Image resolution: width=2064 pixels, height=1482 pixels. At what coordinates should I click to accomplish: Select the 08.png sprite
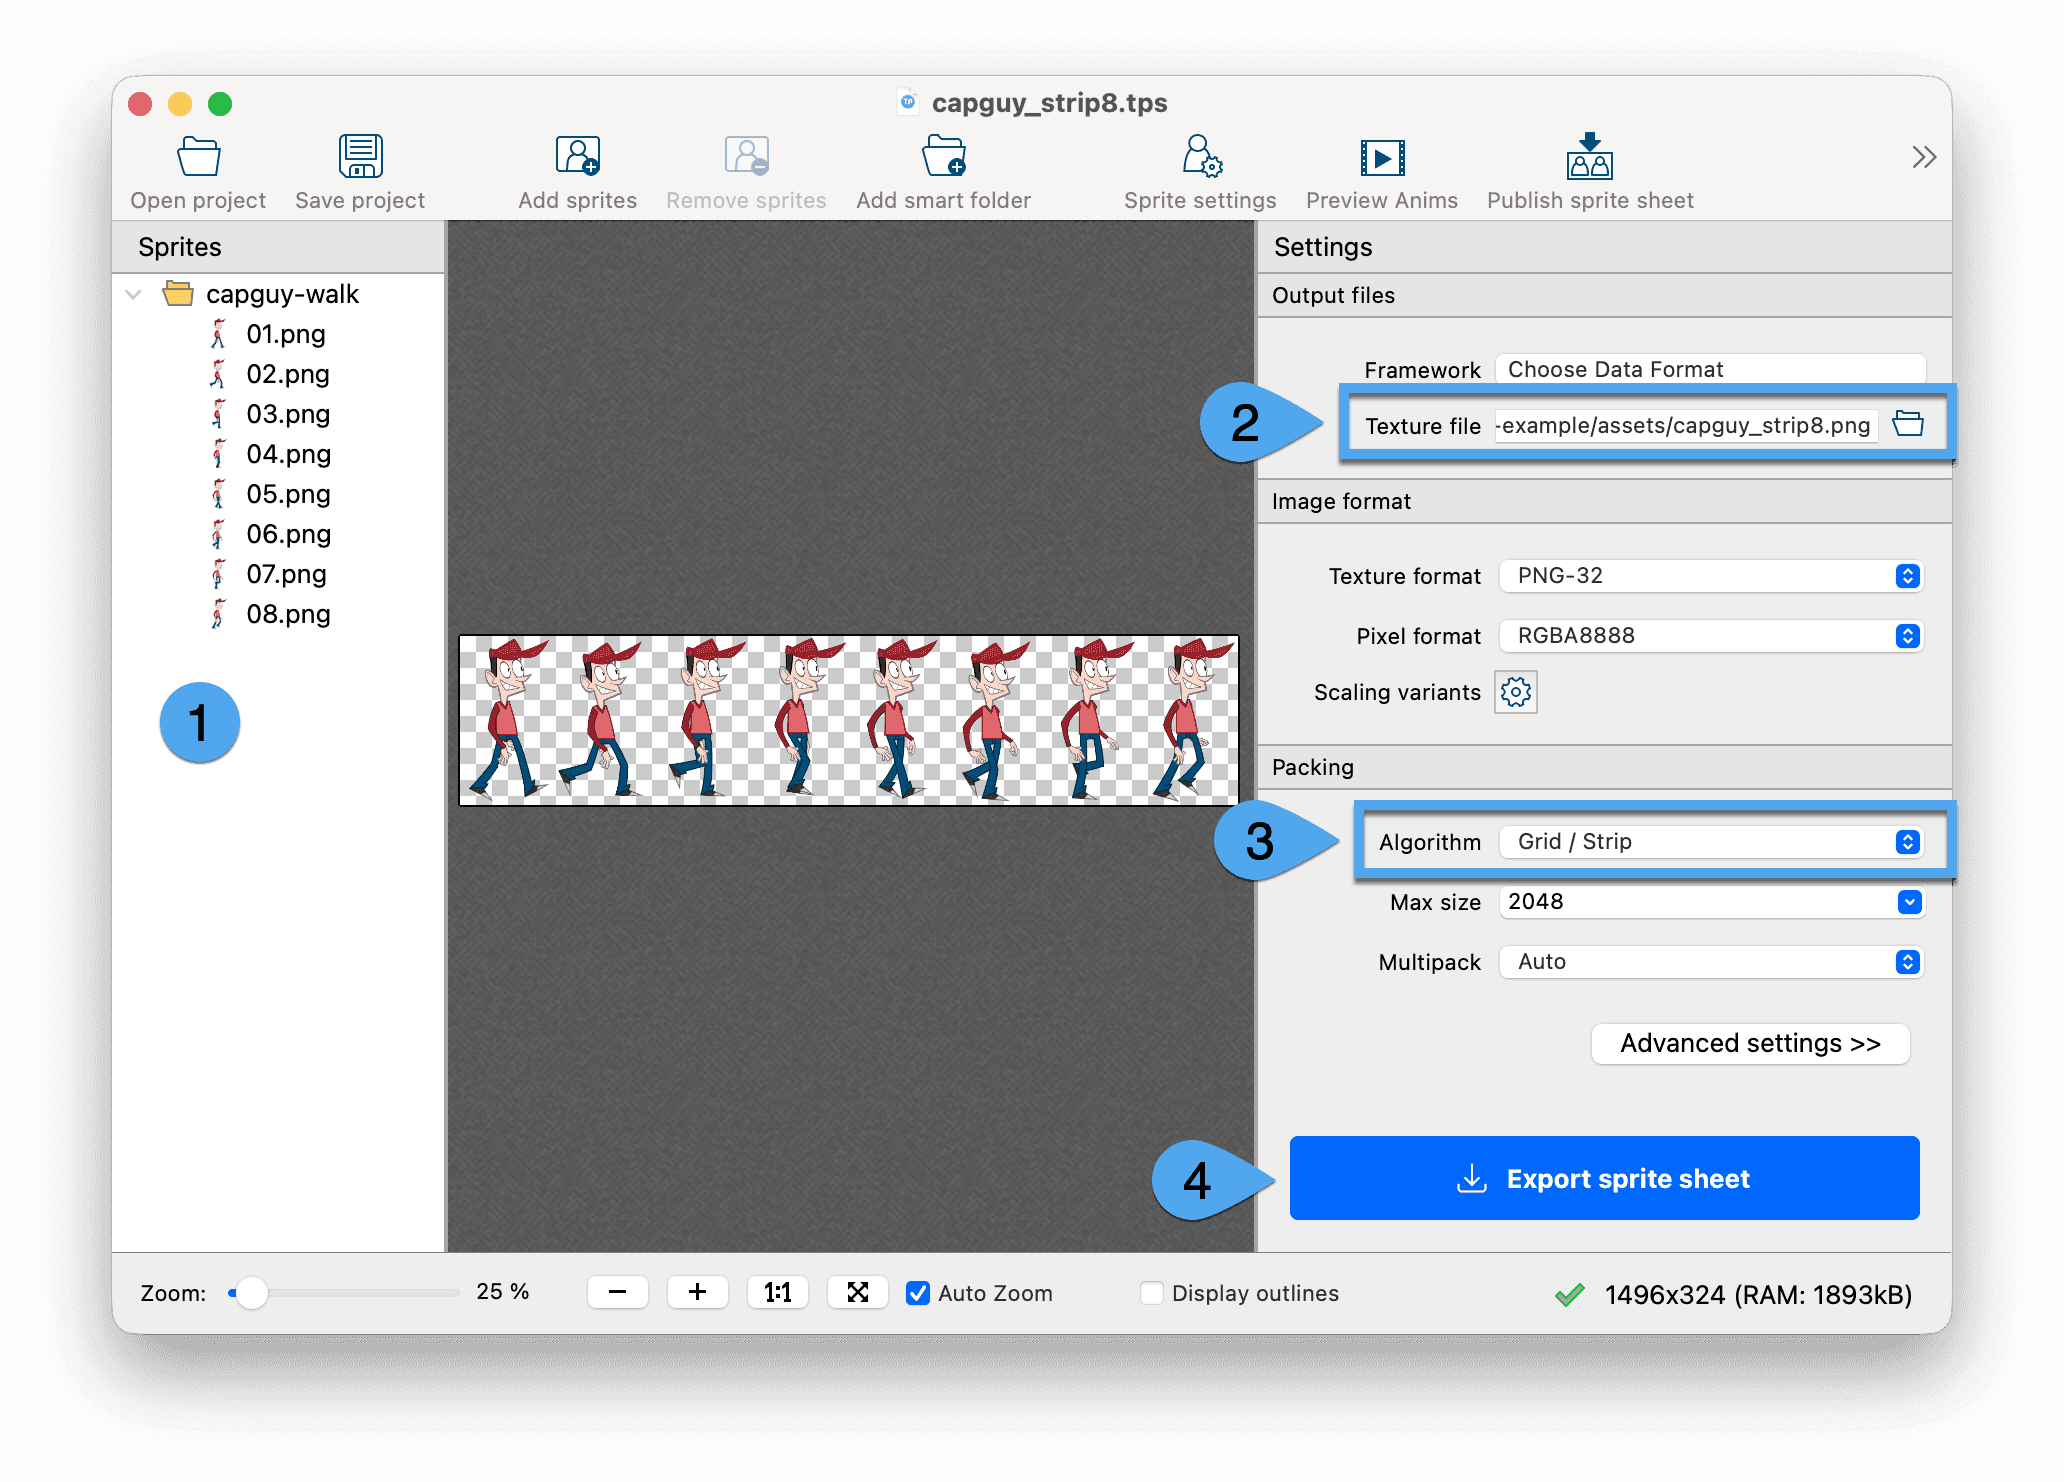tap(288, 614)
